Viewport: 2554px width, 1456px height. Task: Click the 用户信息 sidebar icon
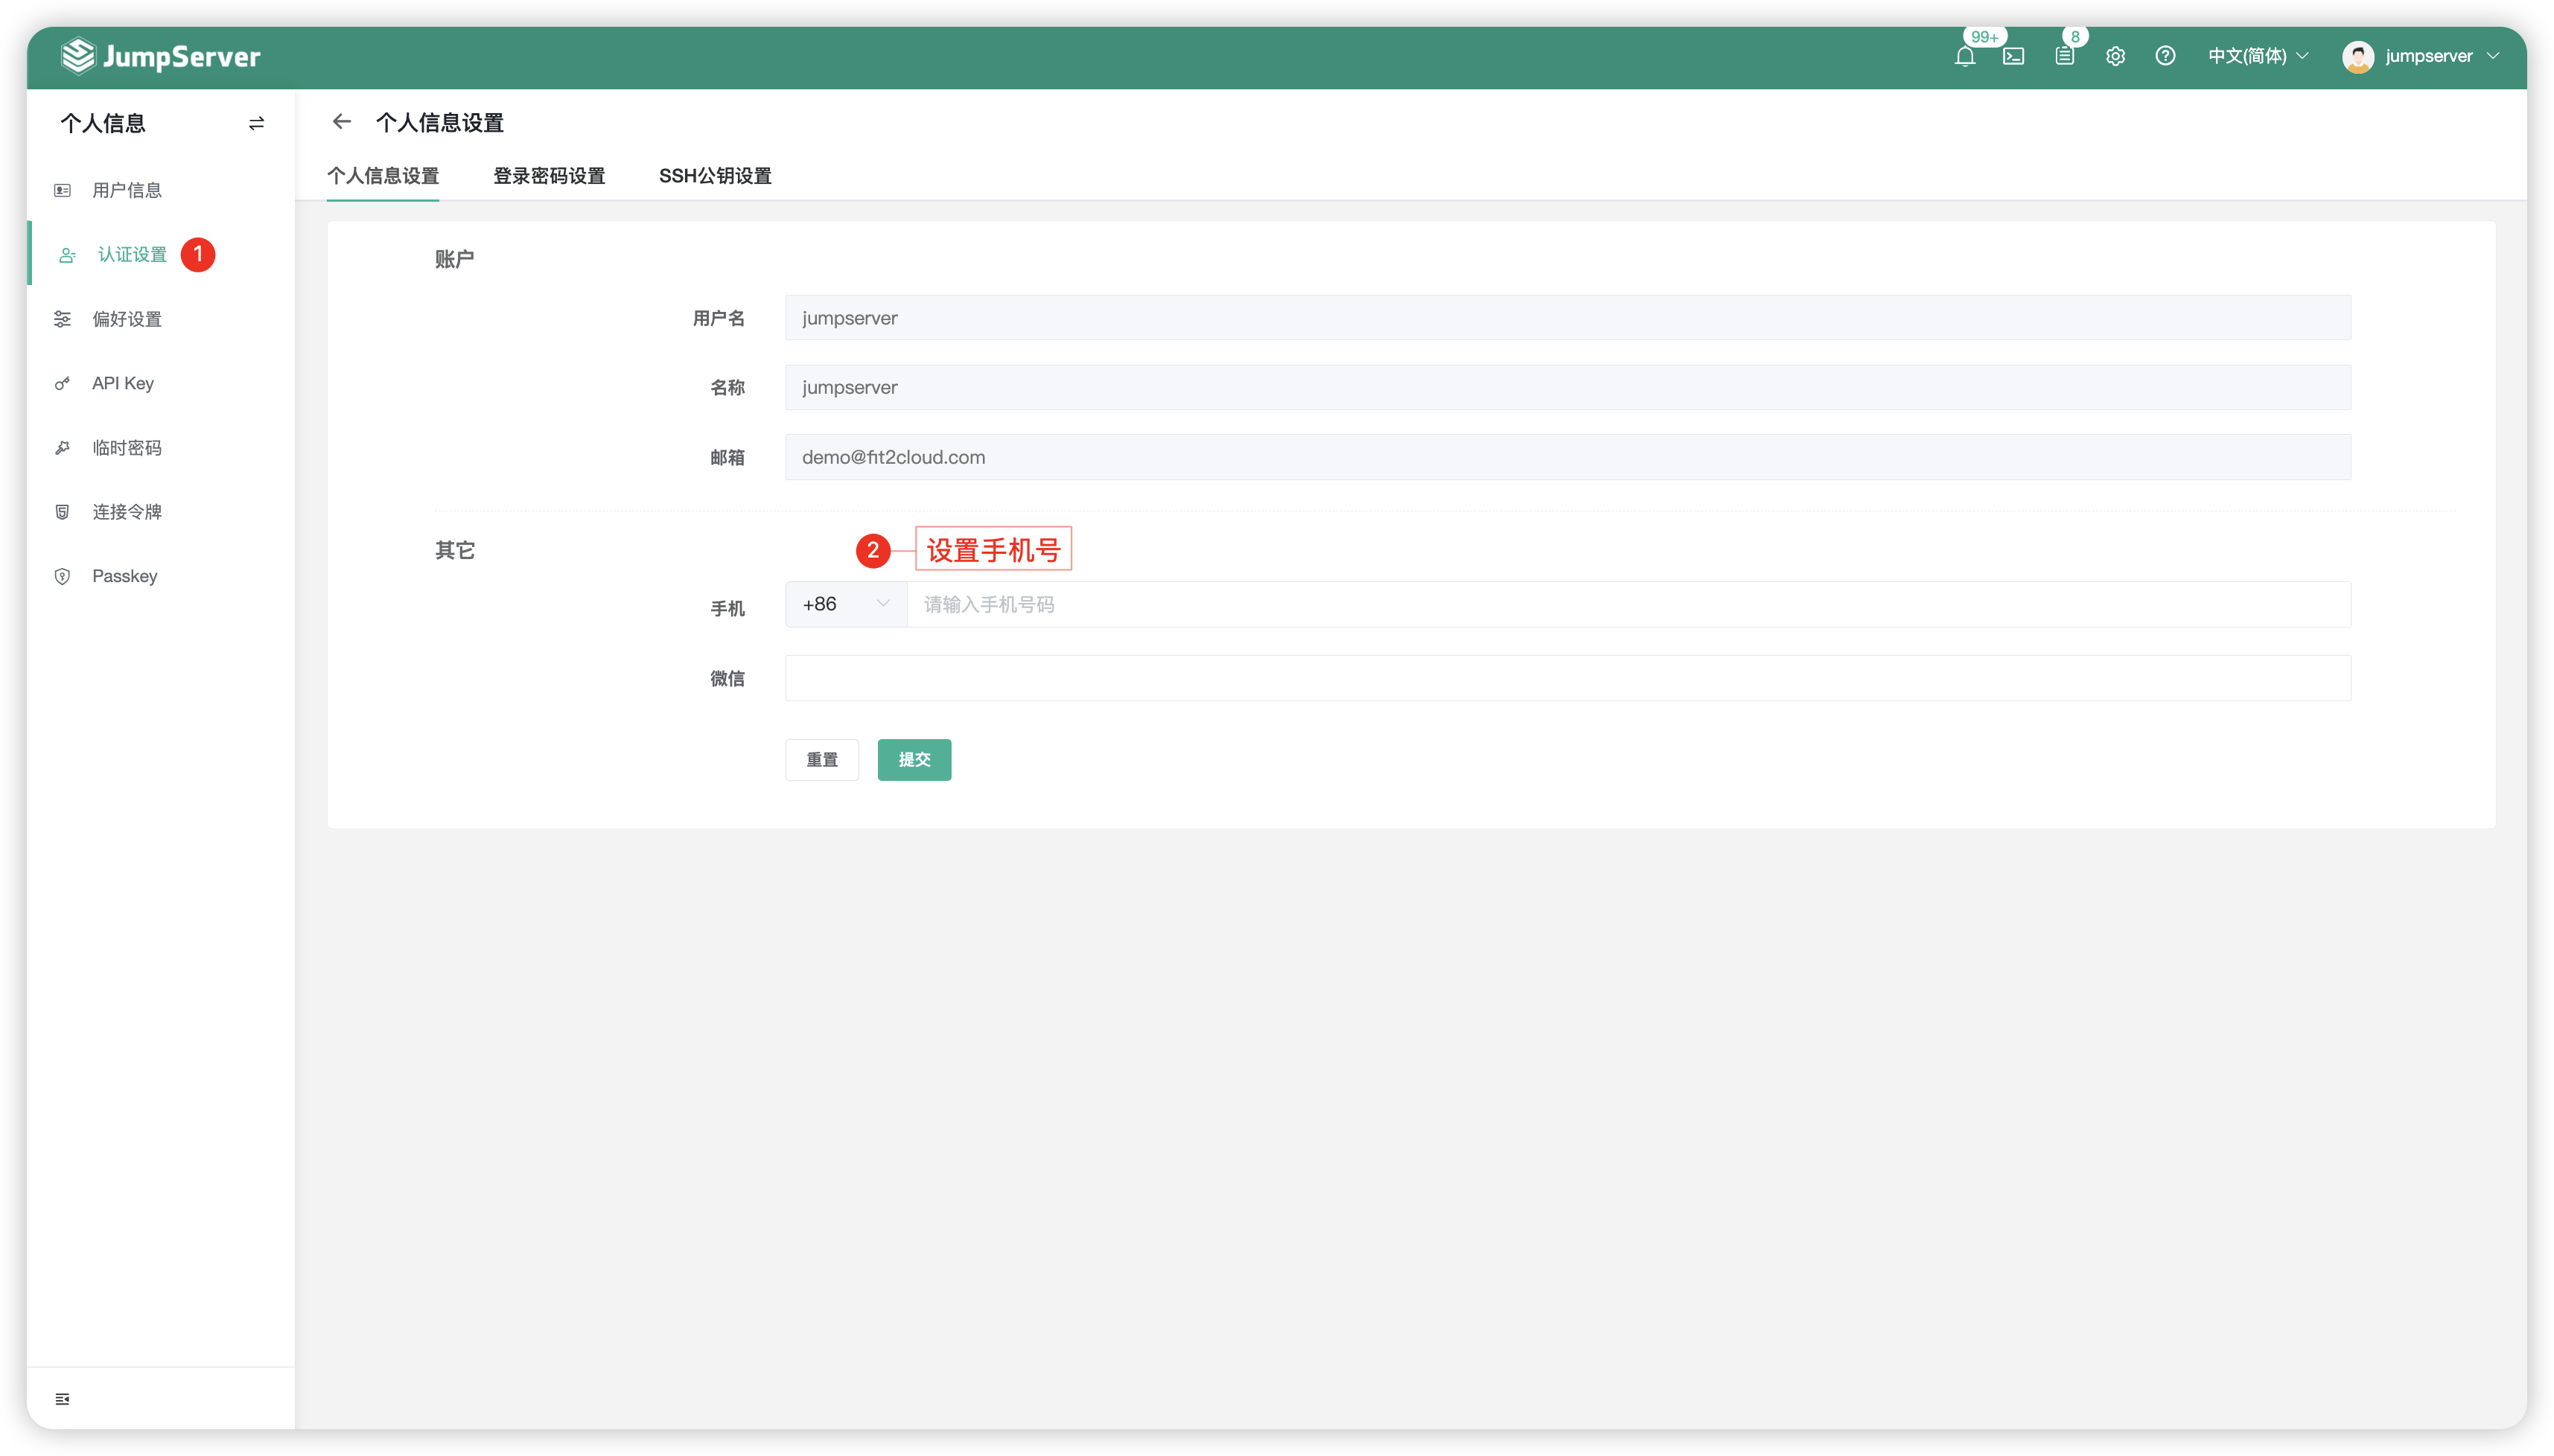point(62,190)
